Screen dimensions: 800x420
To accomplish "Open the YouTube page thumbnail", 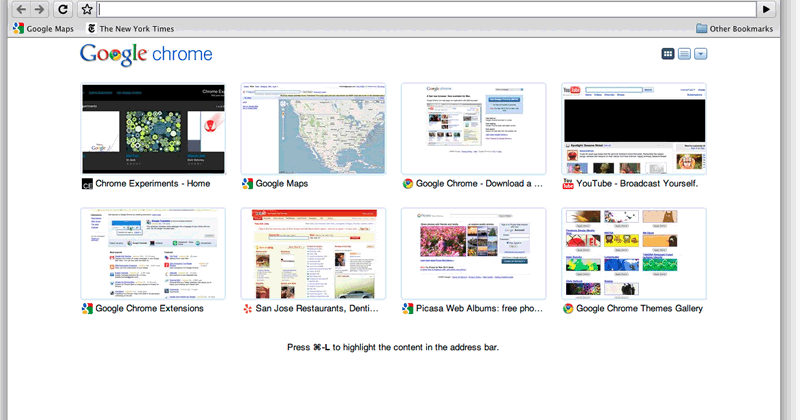I will 634,129.
